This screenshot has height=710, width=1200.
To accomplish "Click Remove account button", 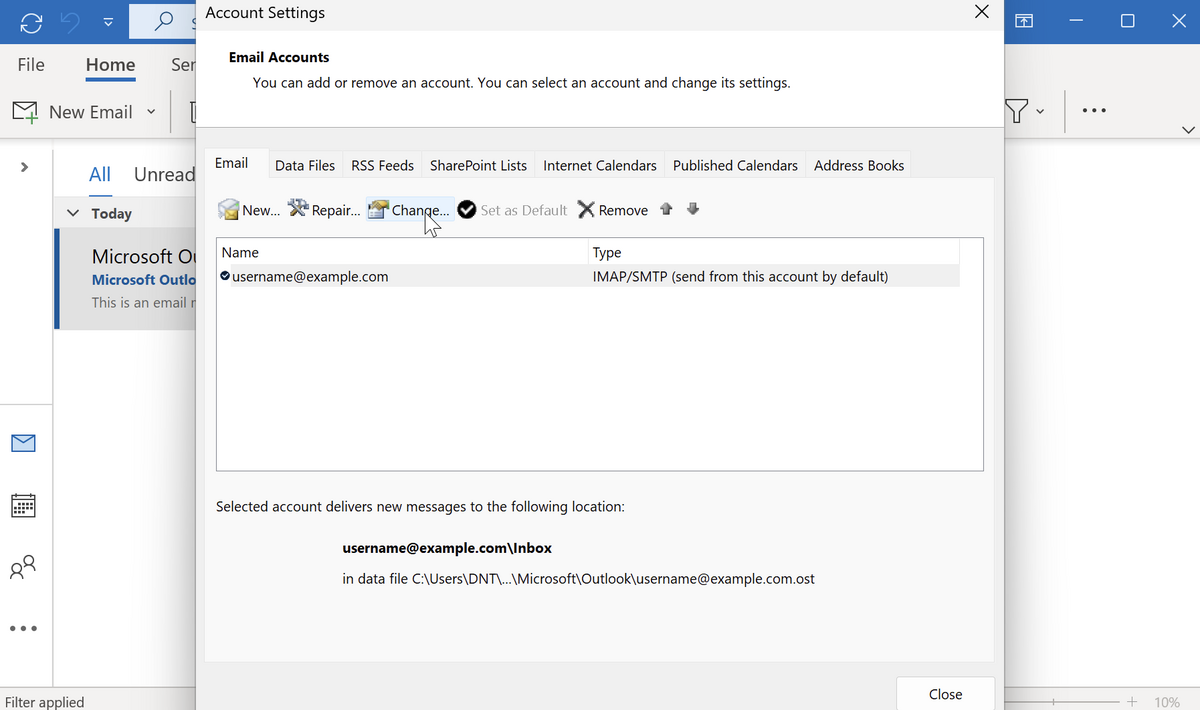I will coord(613,210).
